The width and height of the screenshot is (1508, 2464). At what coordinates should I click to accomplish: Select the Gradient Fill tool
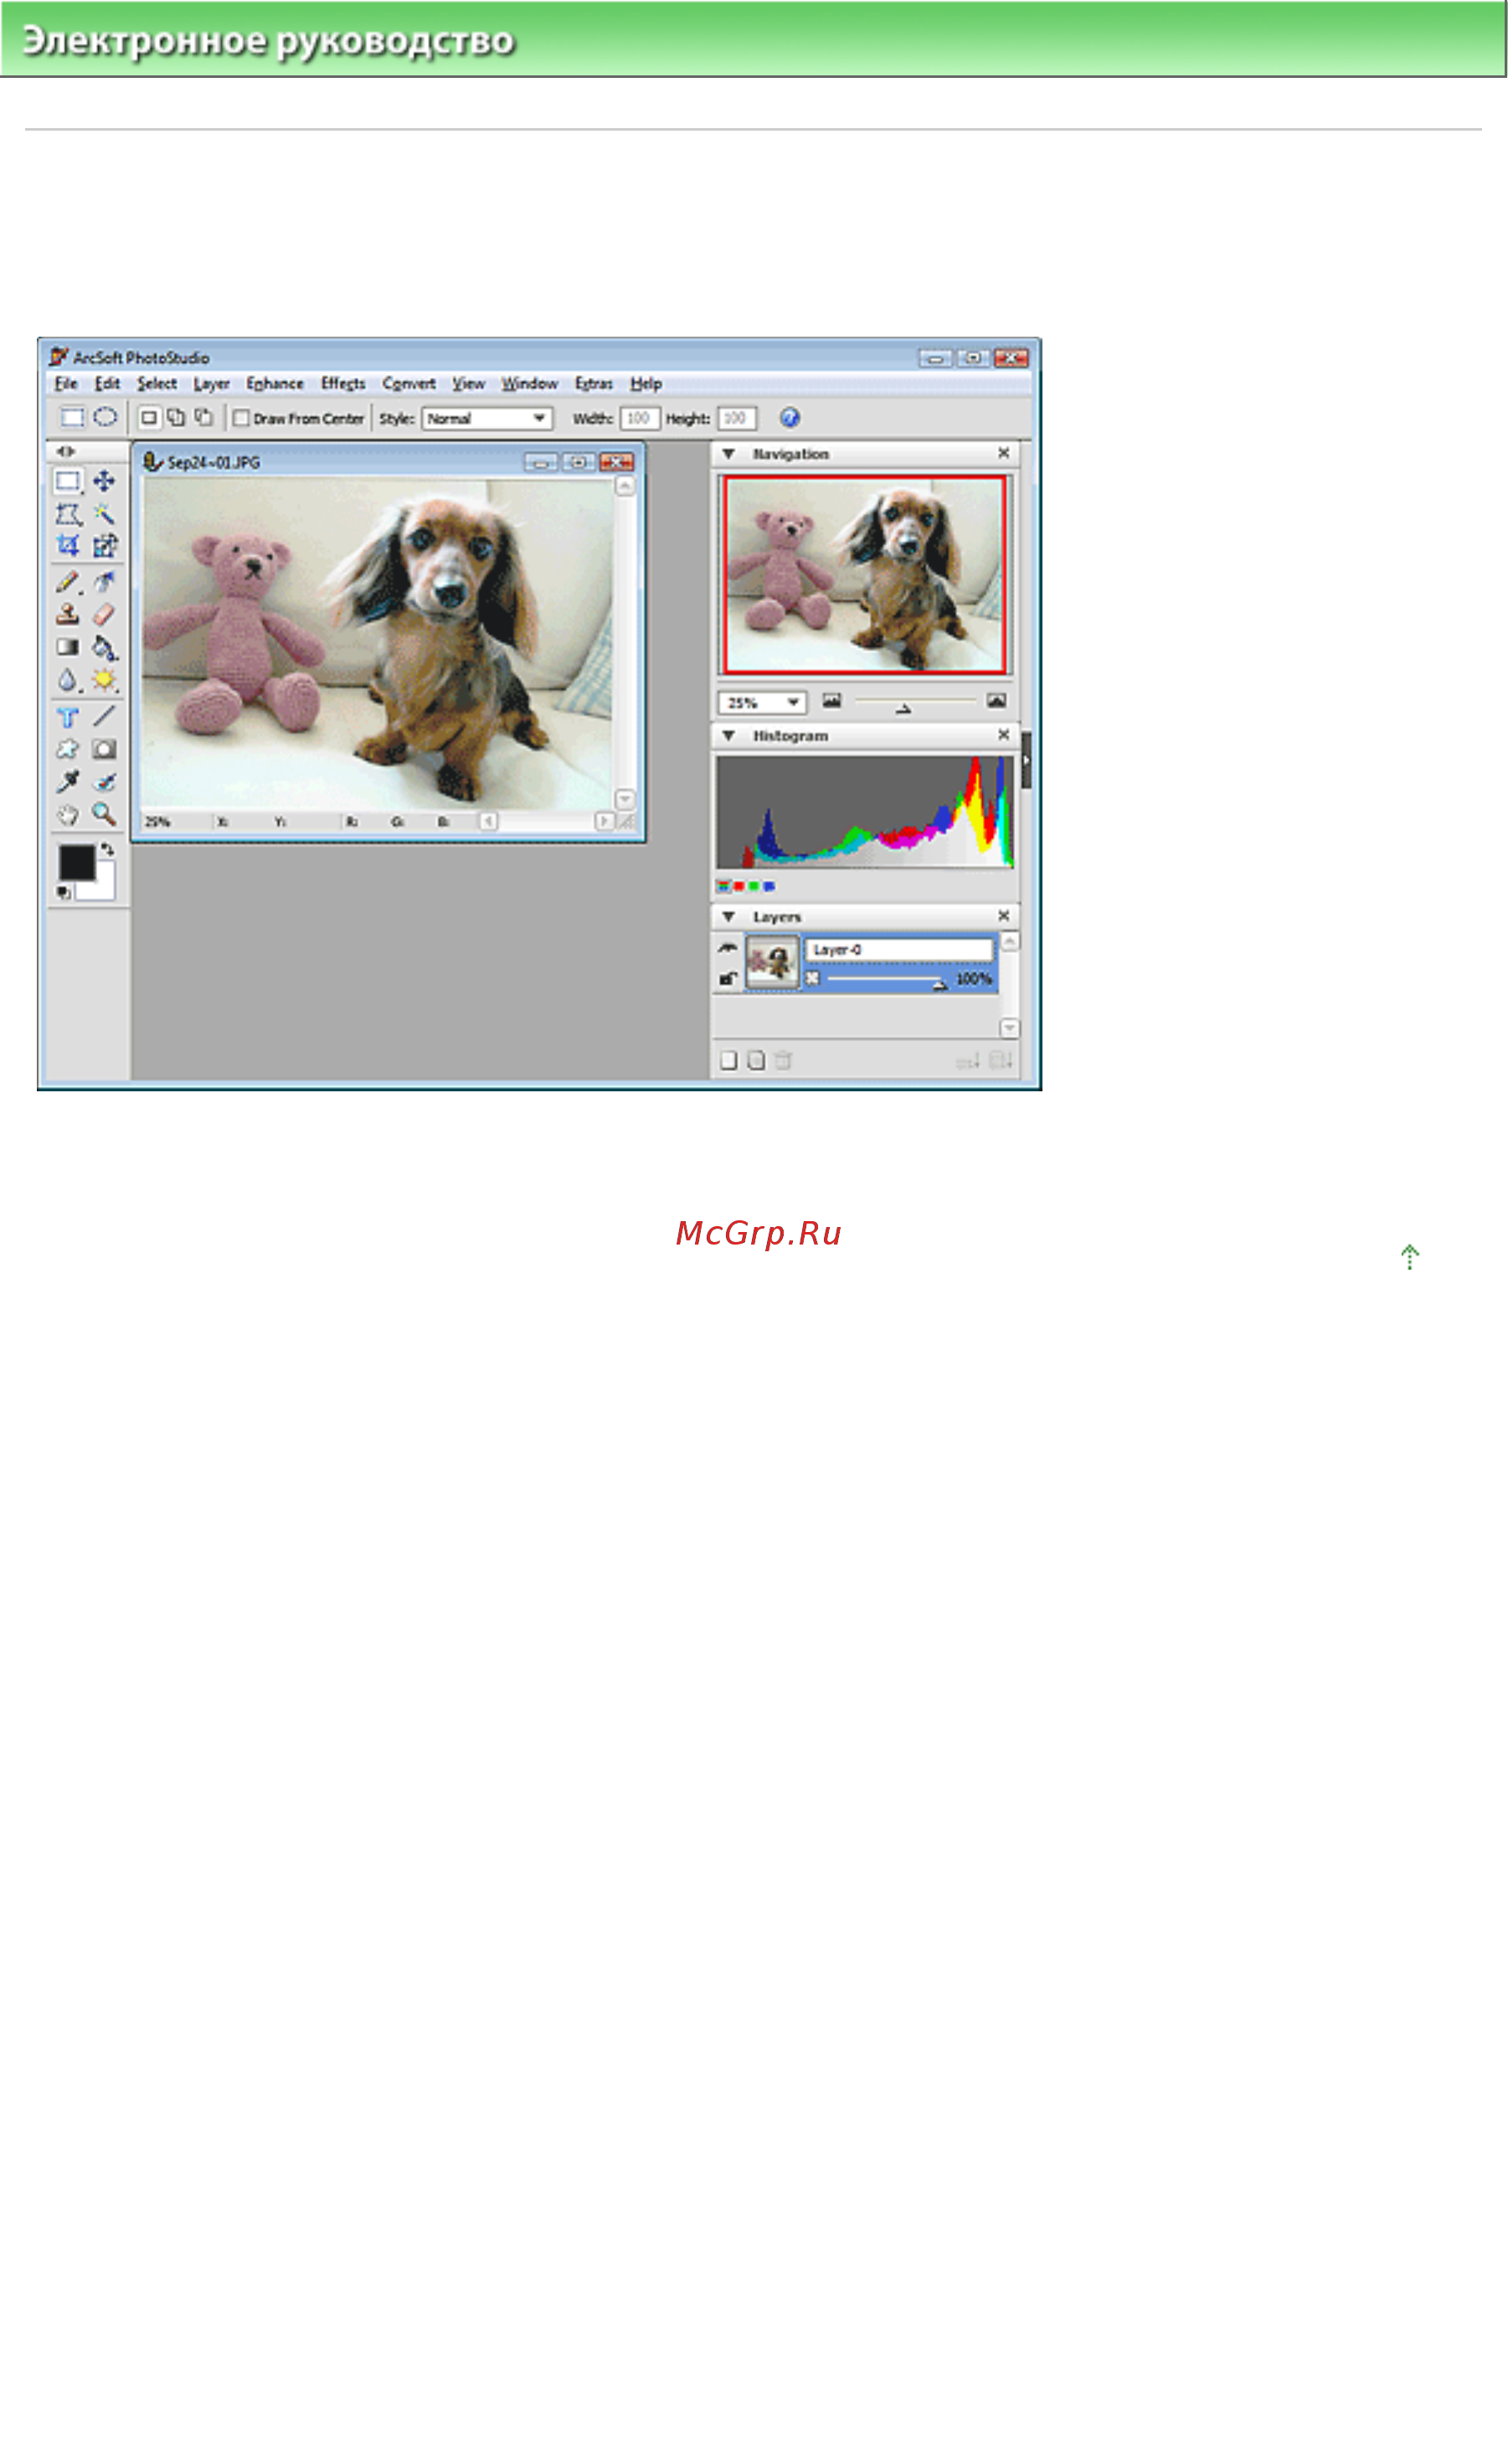pos(68,647)
